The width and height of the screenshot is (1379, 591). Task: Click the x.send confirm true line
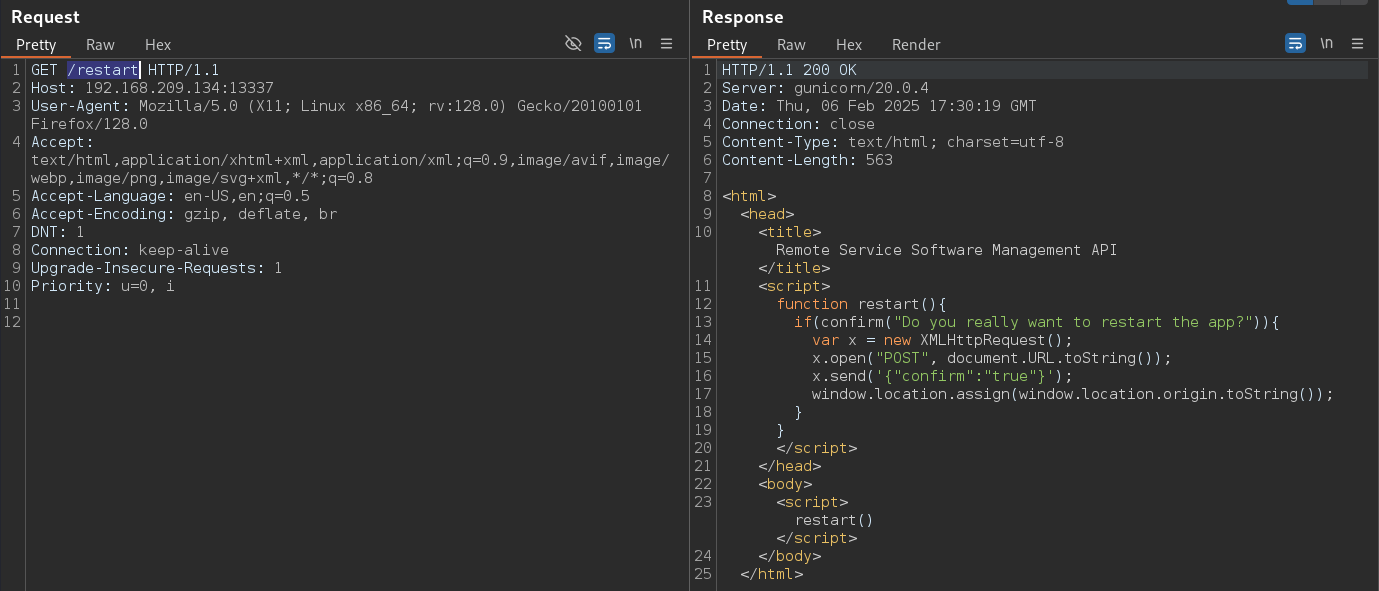941,376
